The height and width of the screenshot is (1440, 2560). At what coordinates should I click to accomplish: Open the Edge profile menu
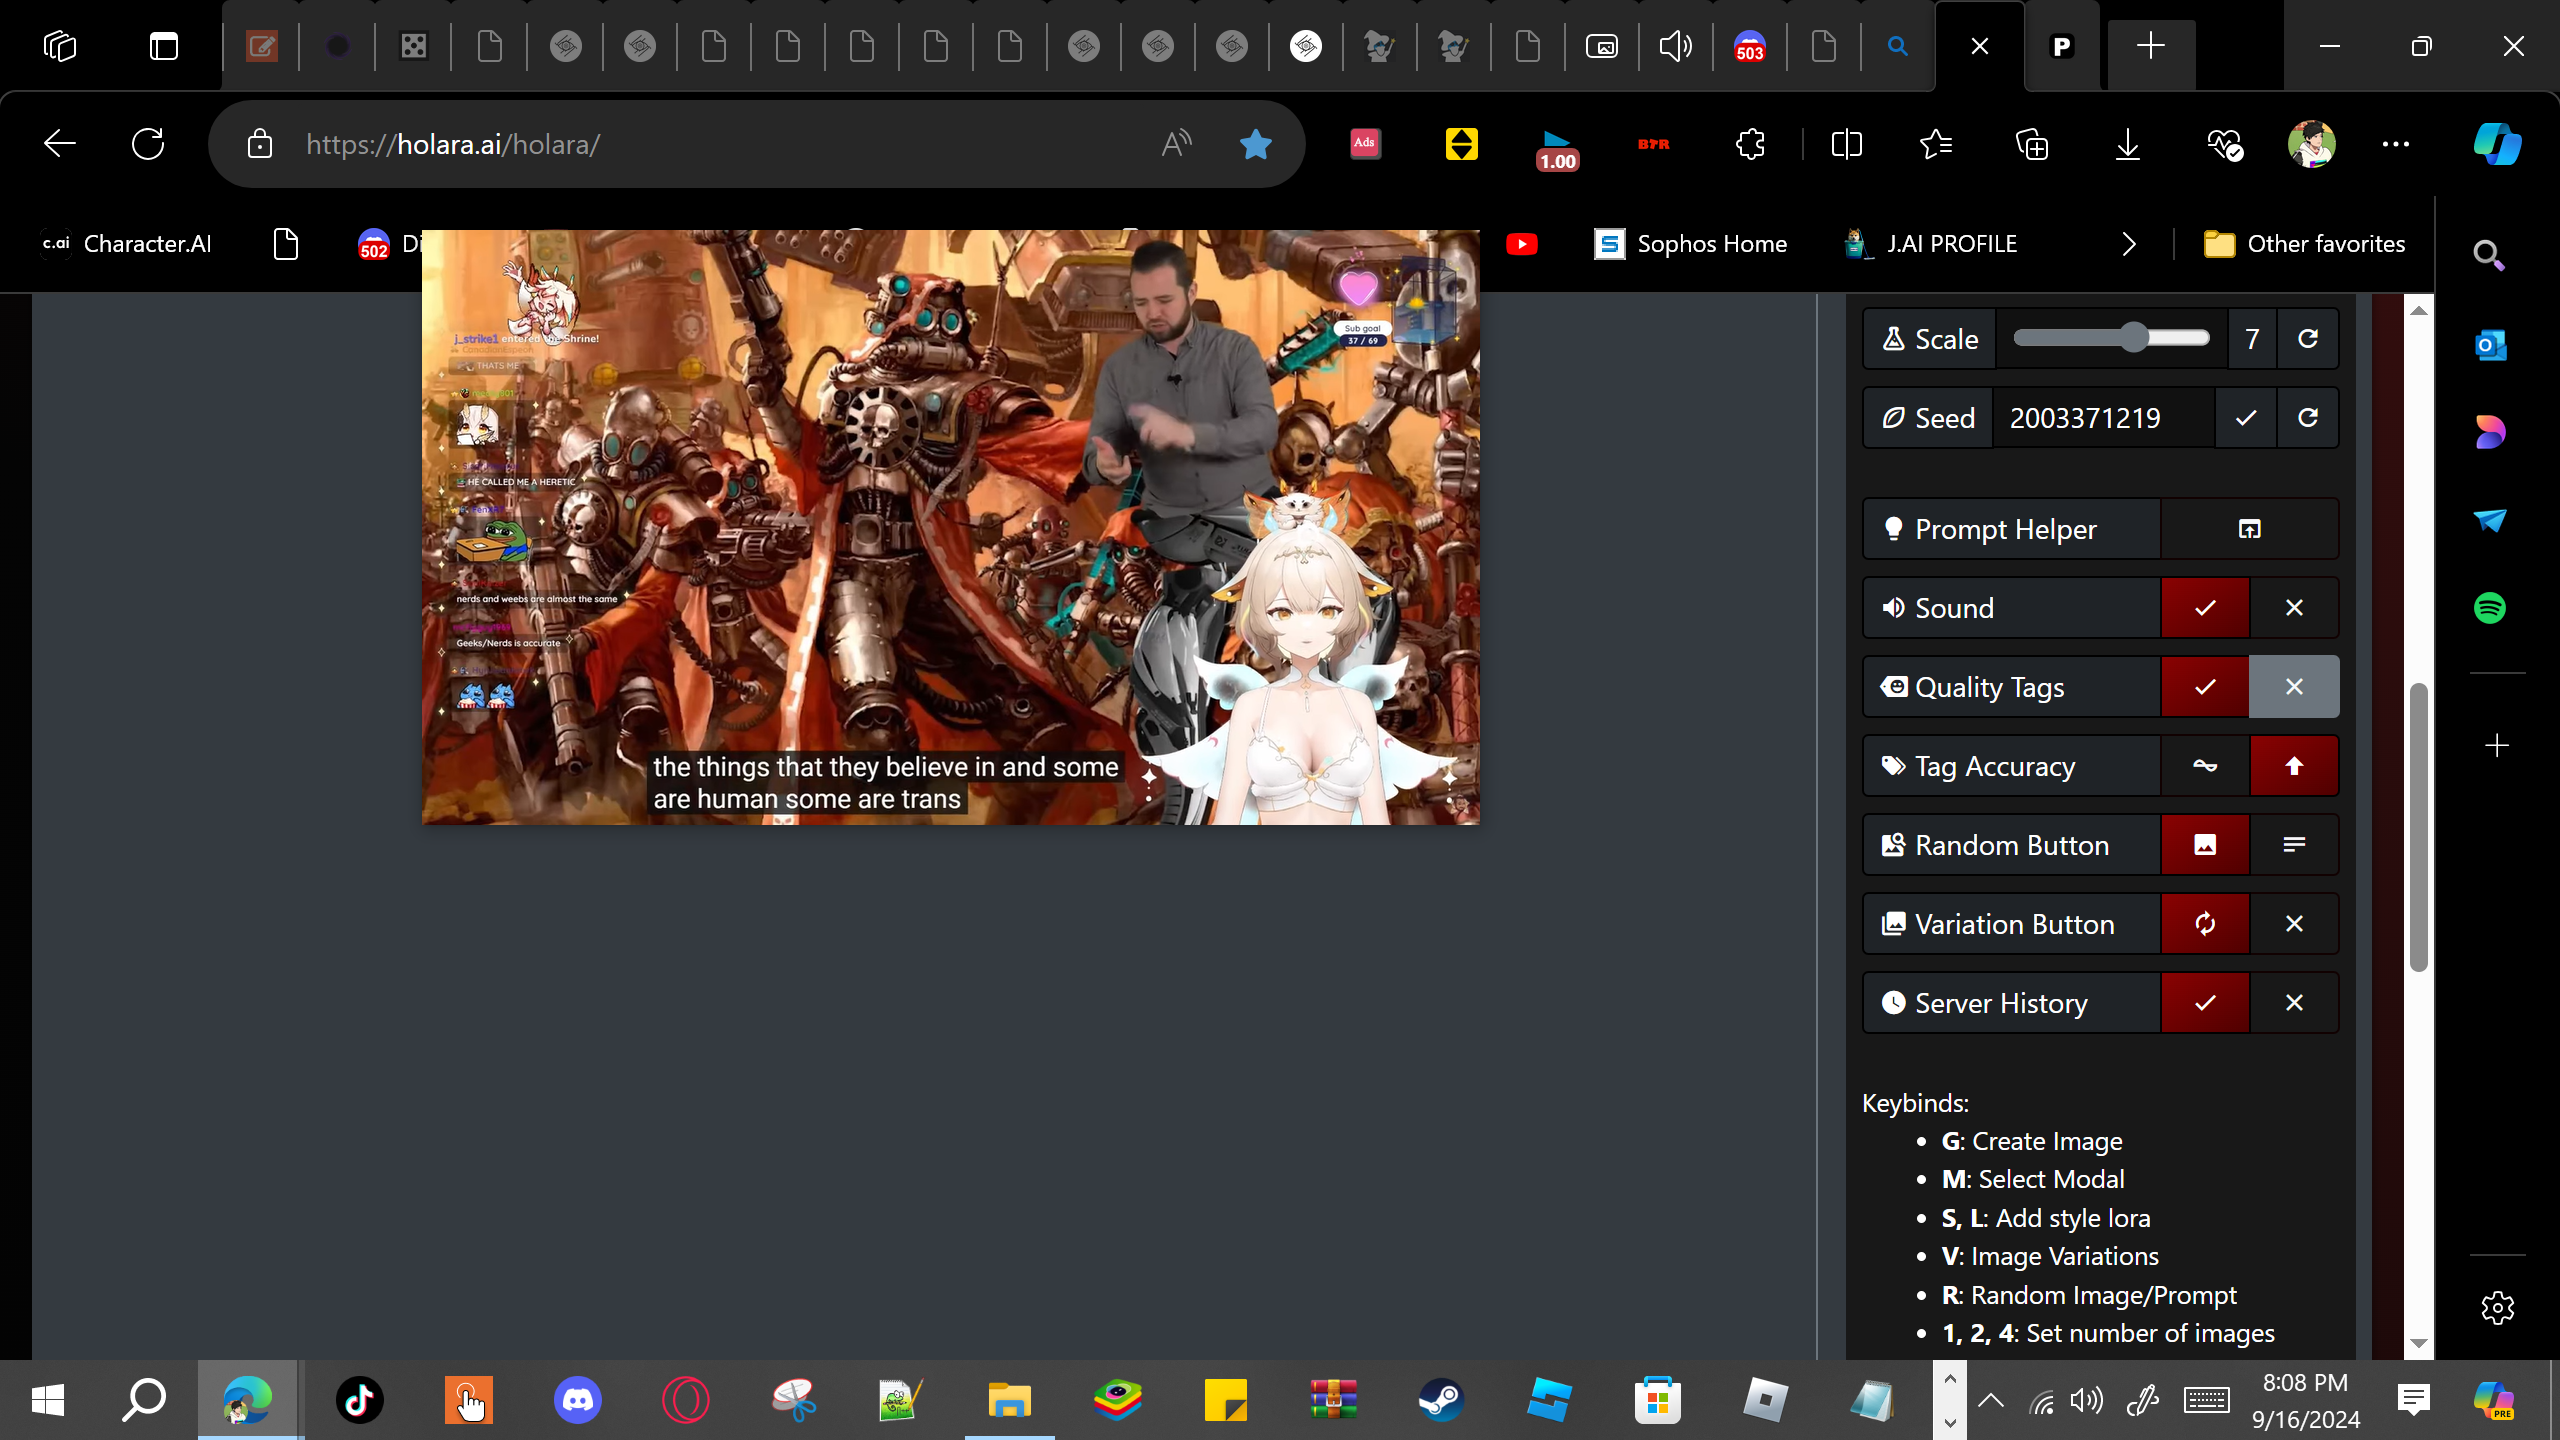click(x=2311, y=144)
